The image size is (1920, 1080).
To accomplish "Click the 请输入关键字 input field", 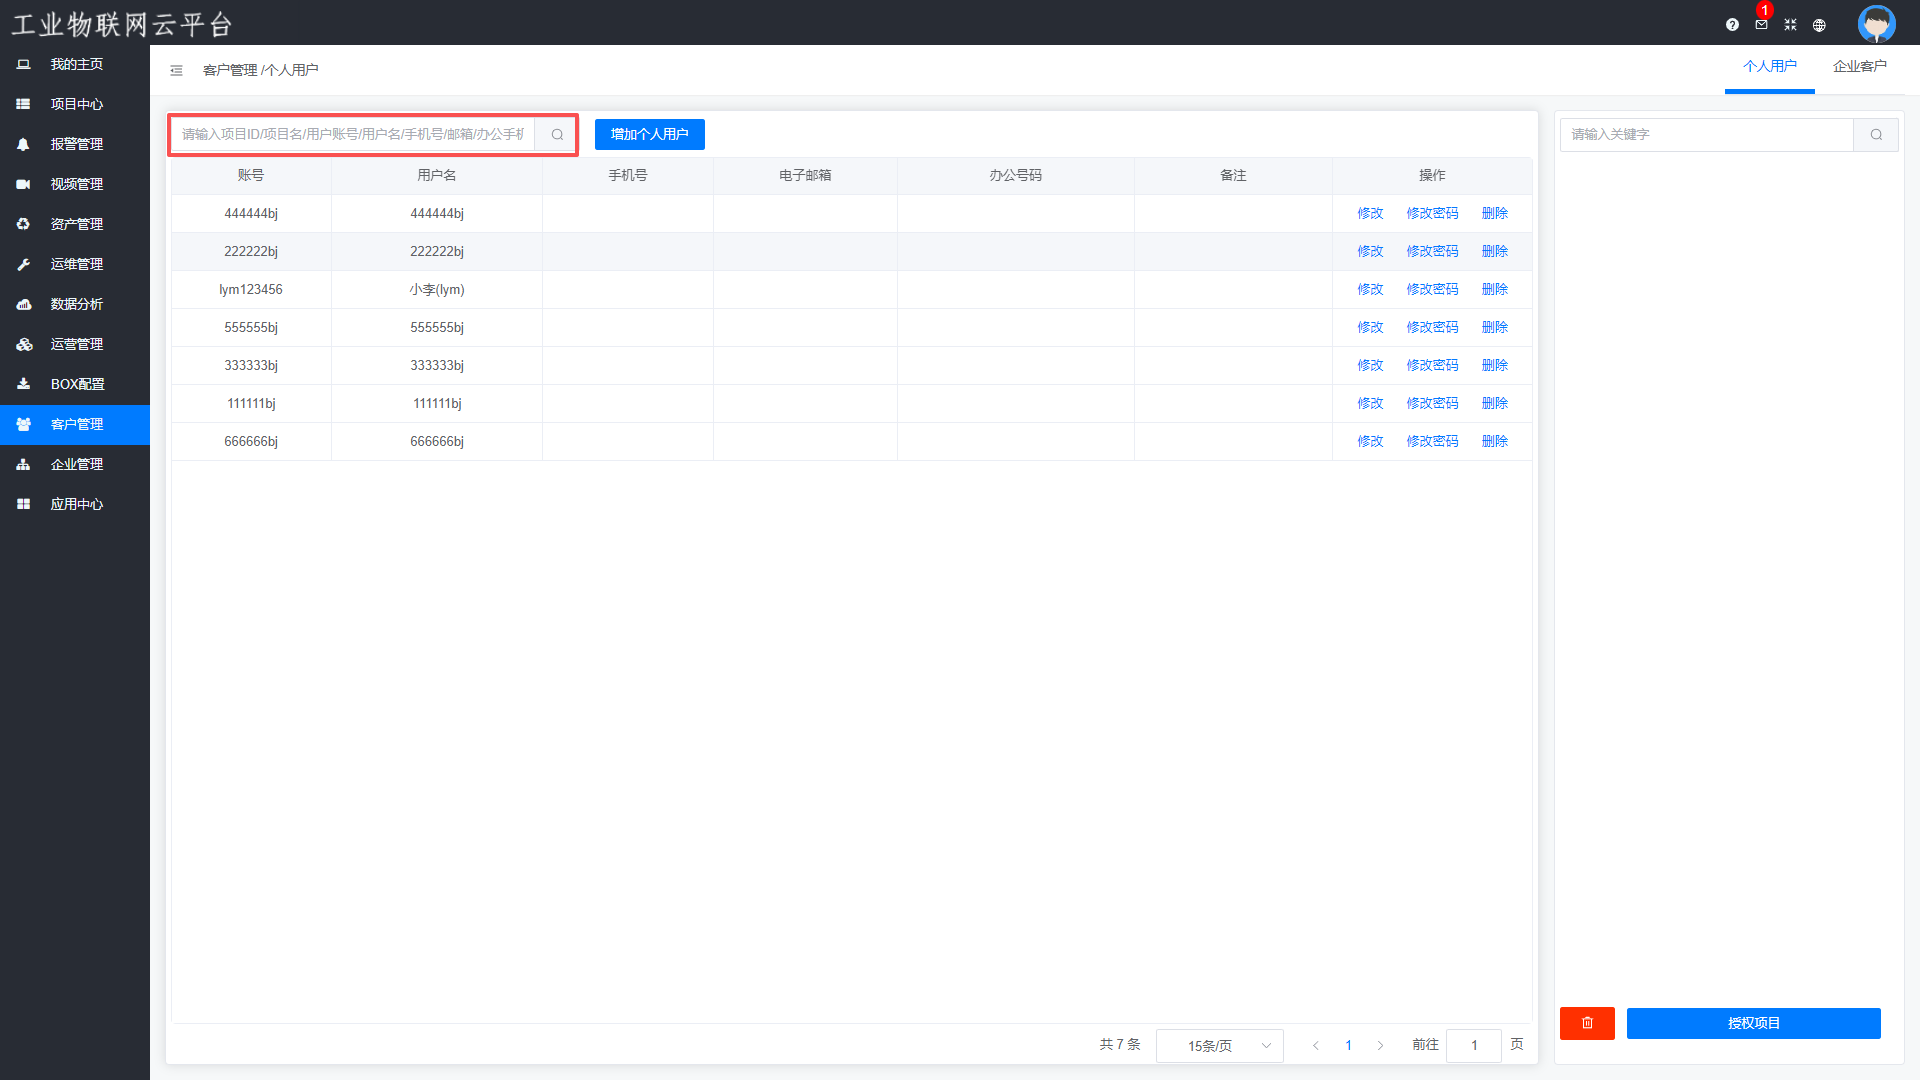I will tap(1706, 134).
